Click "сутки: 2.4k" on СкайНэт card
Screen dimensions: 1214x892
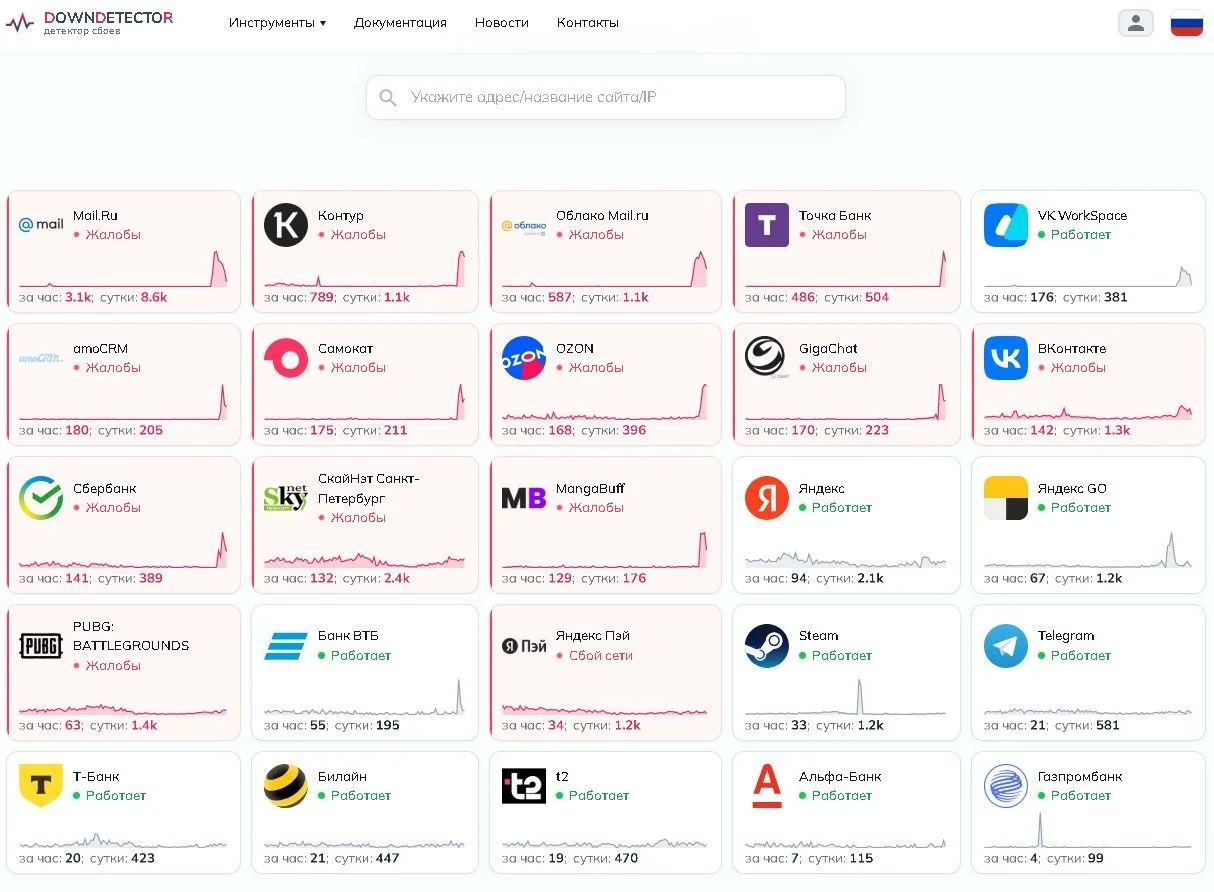(376, 578)
